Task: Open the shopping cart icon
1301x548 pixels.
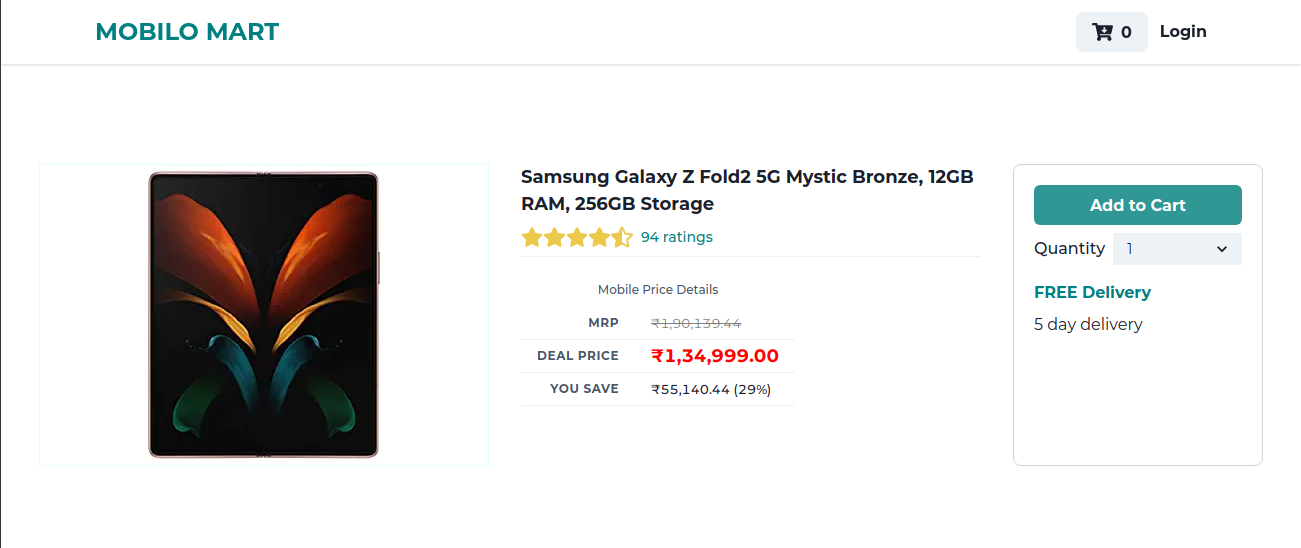Action: coord(1103,32)
